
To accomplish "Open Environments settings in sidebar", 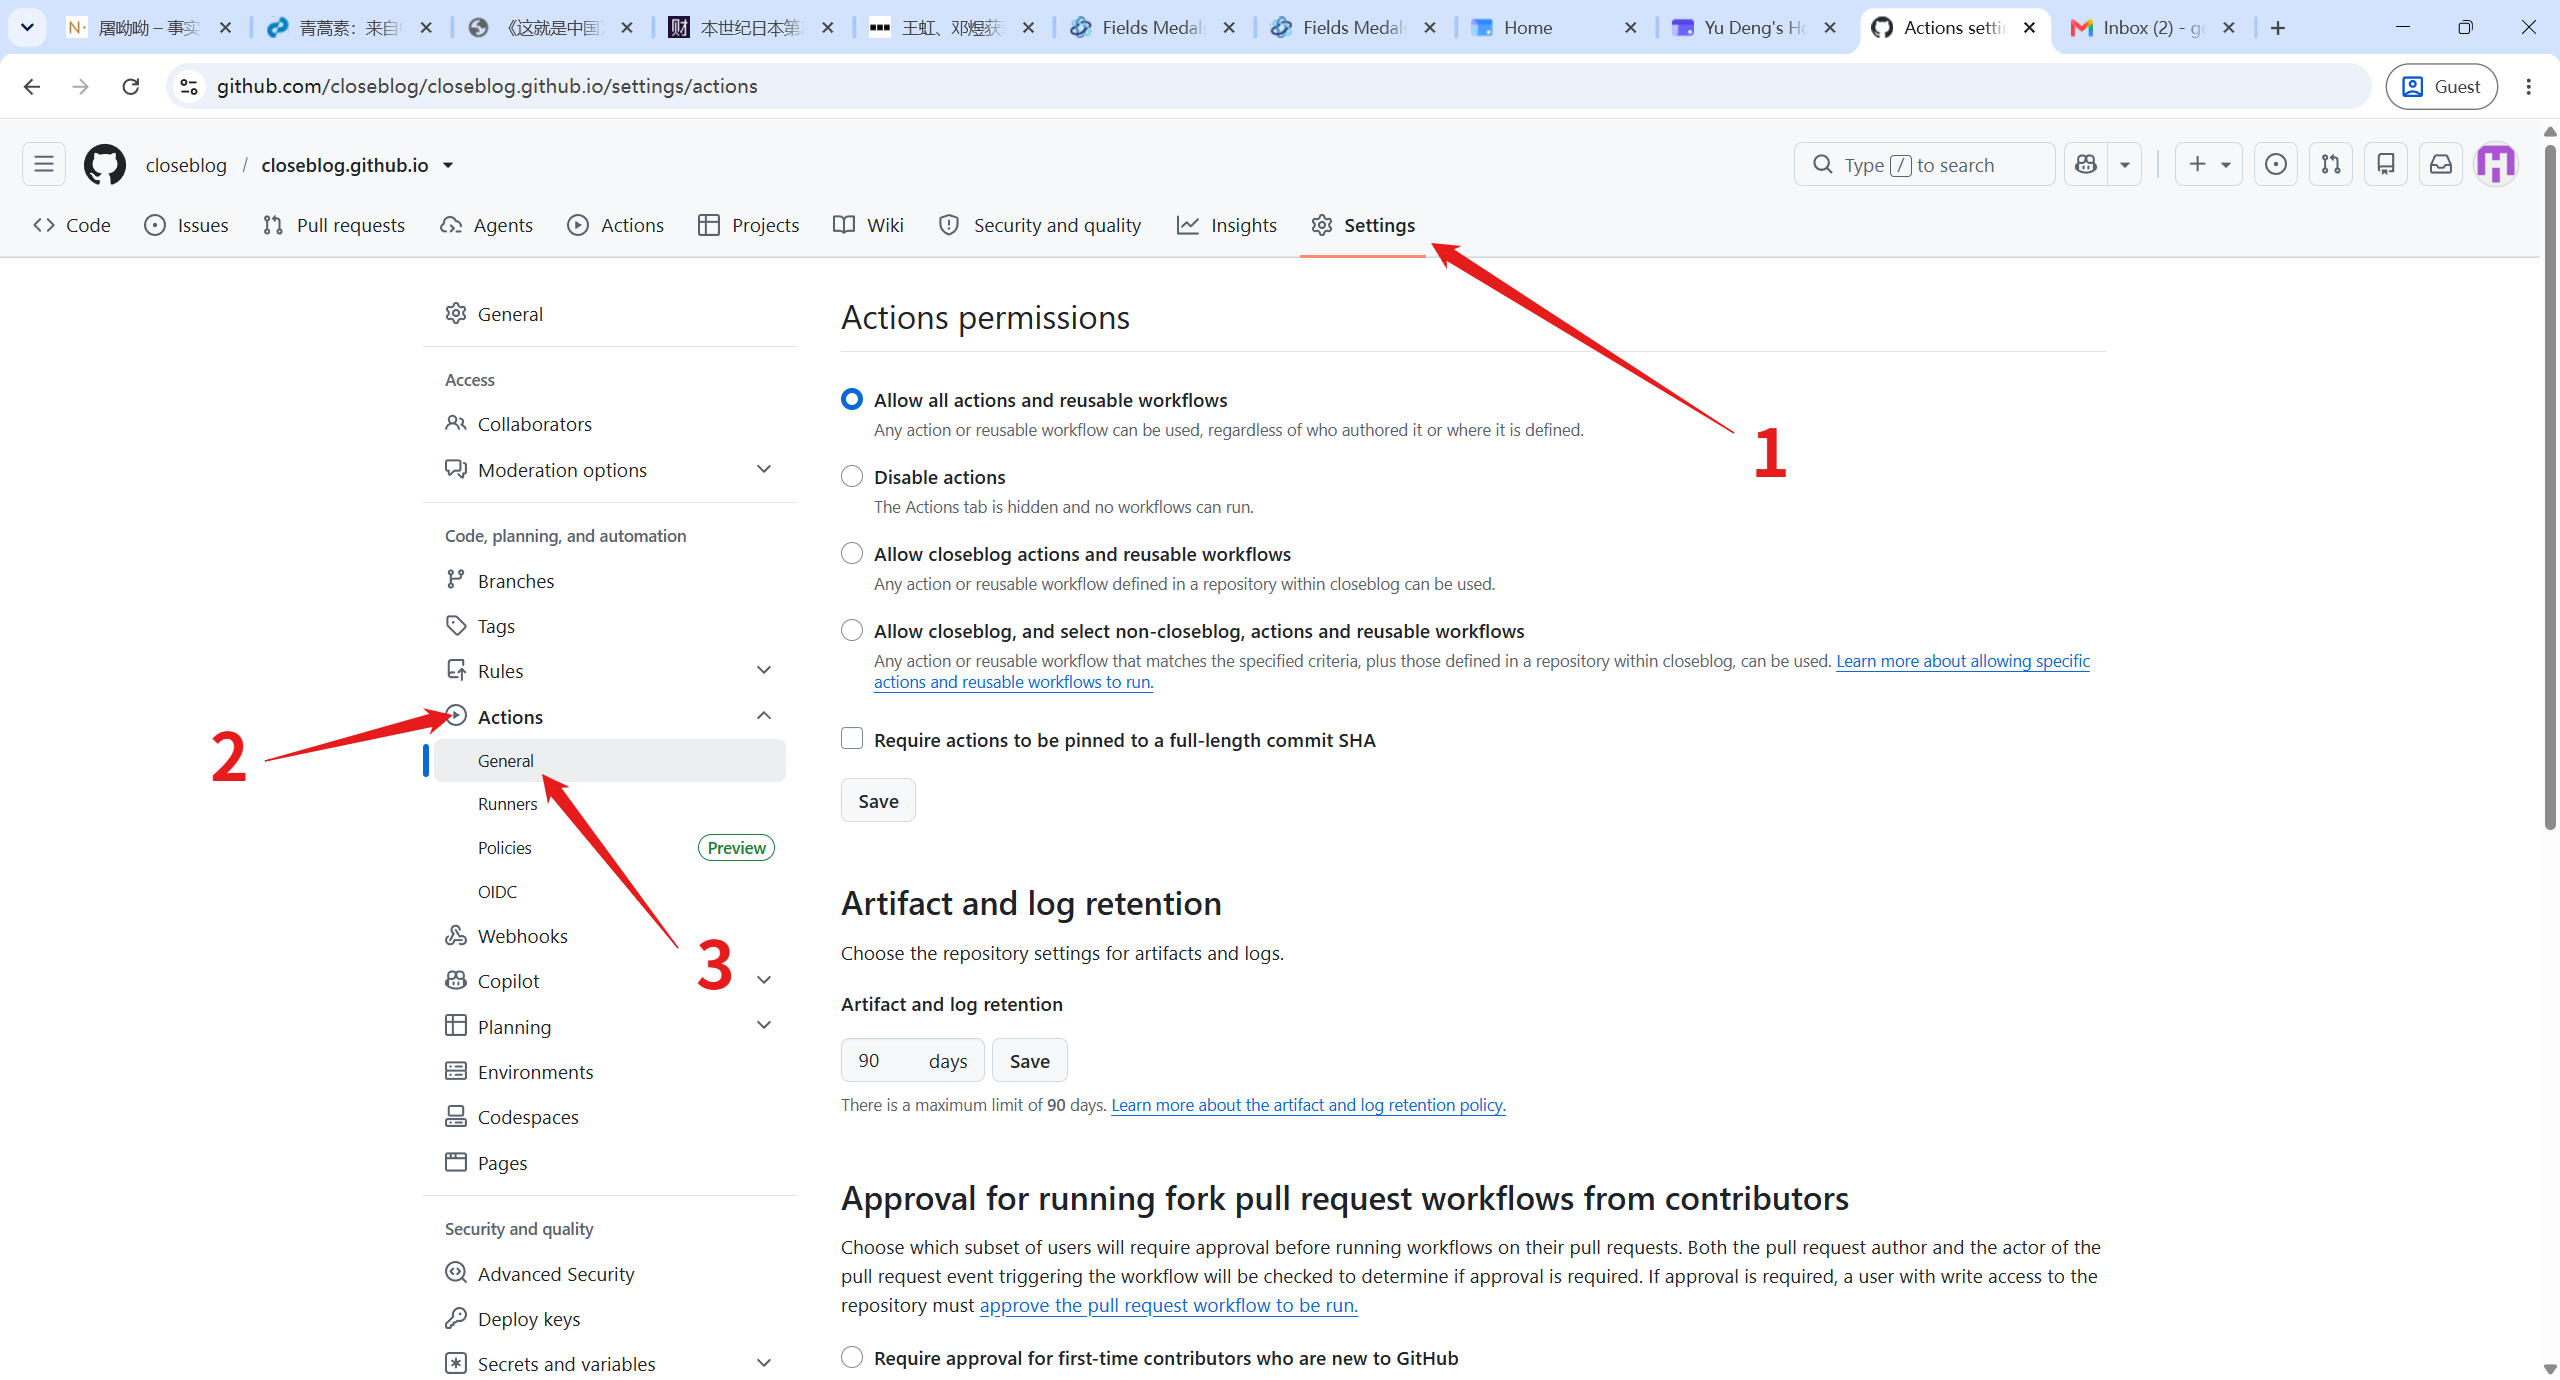I will pyautogui.click(x=610, y=1072).
